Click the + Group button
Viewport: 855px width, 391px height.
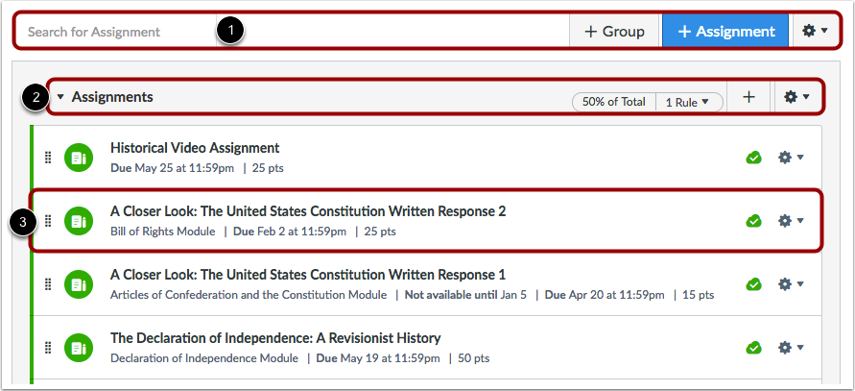(x=615, y=31)
